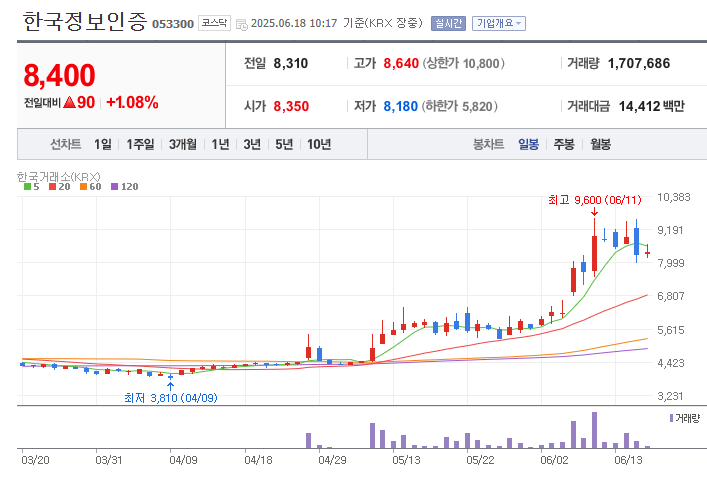Click the 전일 value 8,310
Image resolution: width=707 pixels, height=486 pixels.
[x=291, y=64]
